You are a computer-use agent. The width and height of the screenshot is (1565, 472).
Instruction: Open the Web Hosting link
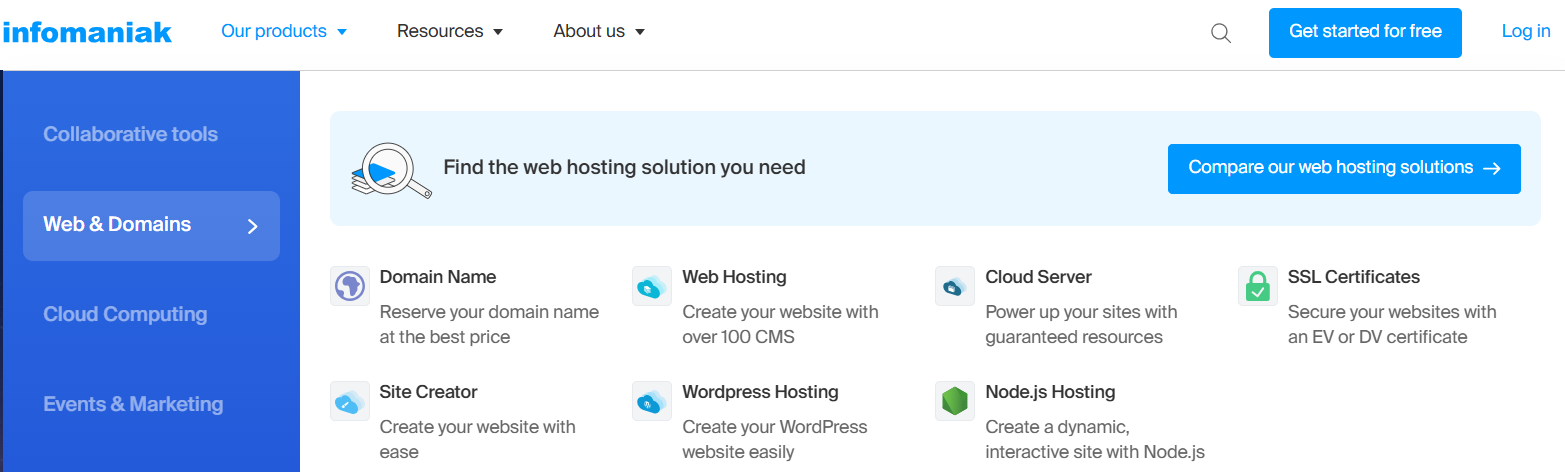(x=734, y=277)
